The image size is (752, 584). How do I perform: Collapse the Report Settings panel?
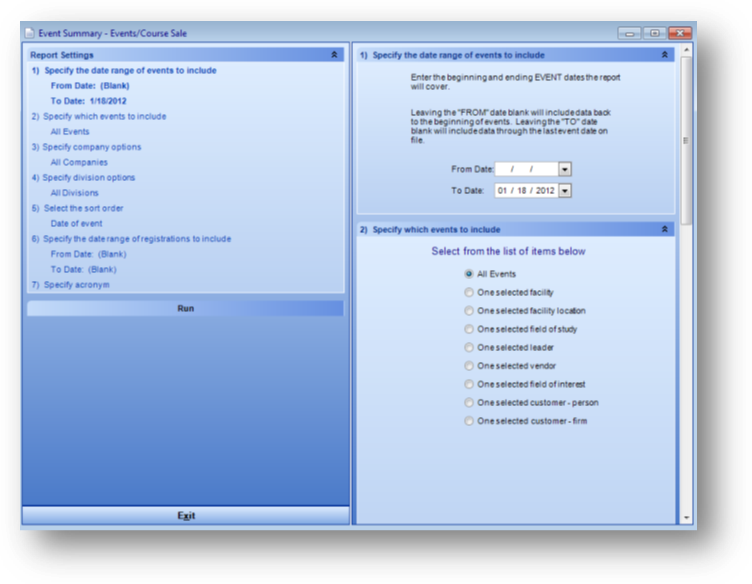coord(334,55)
